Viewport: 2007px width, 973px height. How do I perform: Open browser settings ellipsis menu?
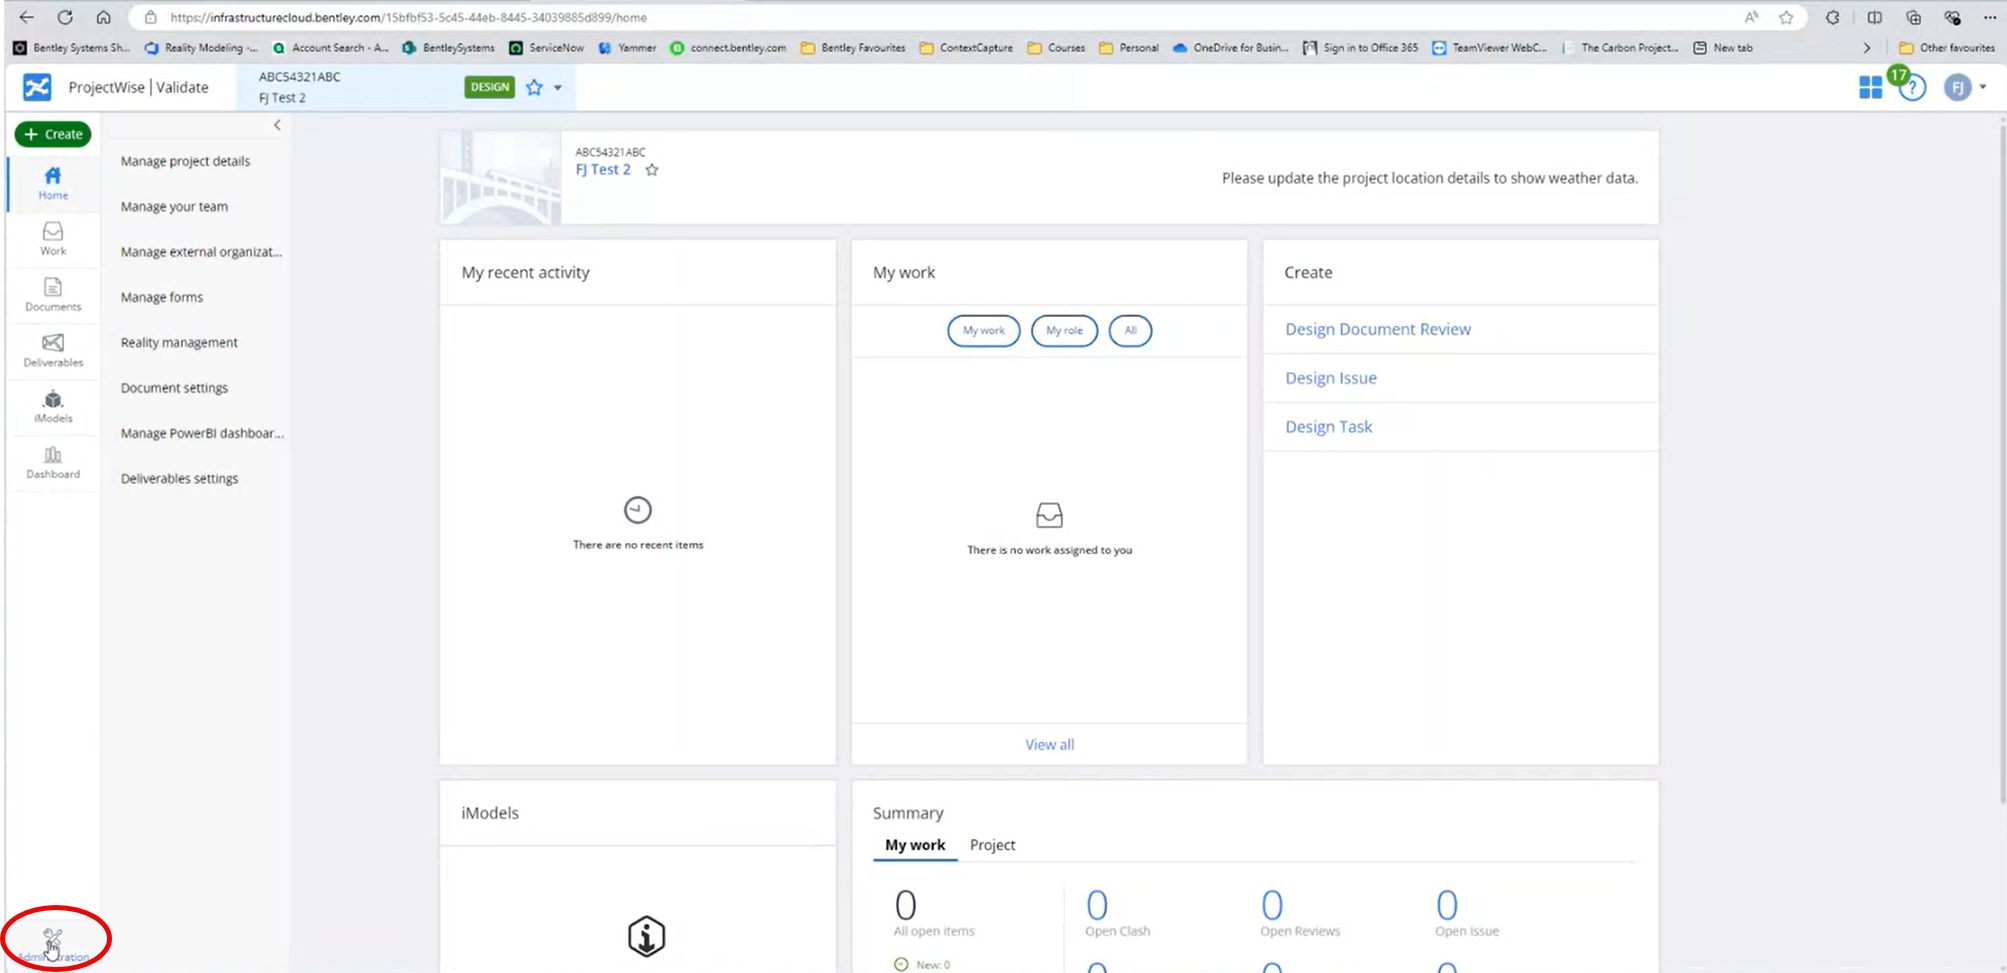point(1989,17)
